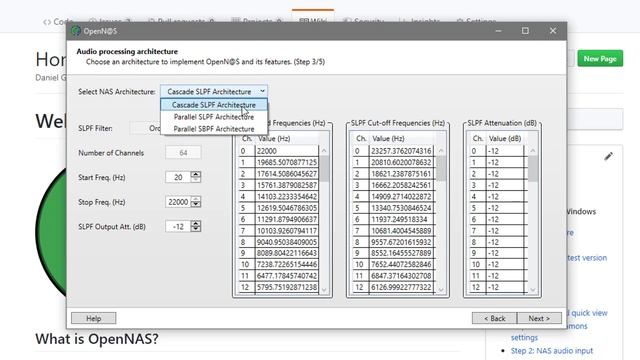Click the Number of Channels field

pyautogui.click(x=183, y=153)
